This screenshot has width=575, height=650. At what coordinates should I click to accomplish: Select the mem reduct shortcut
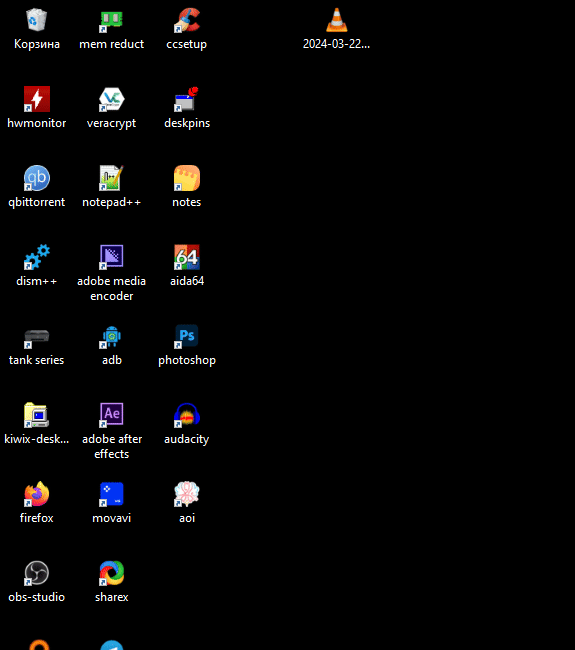point(112,20)
